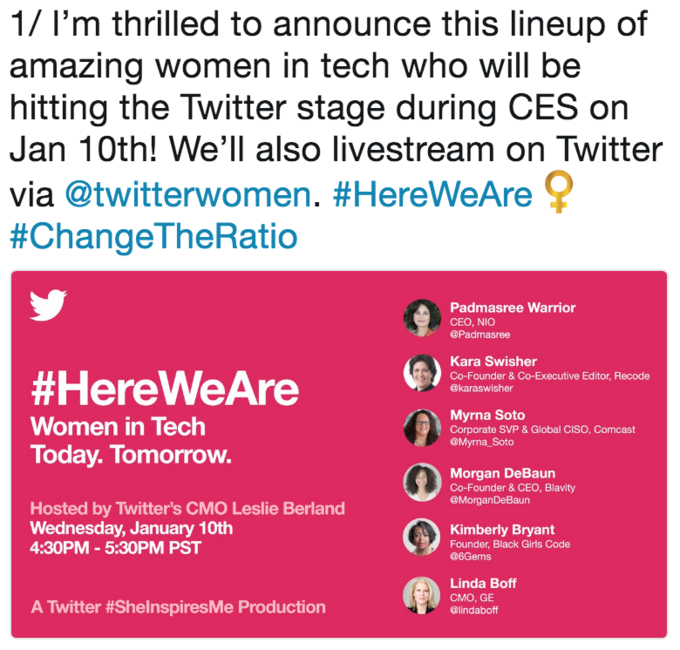The width and height of the screenshot is (680, 650).
Task: Click Myrna Soto's profile photo
Action: click(422, 428)
